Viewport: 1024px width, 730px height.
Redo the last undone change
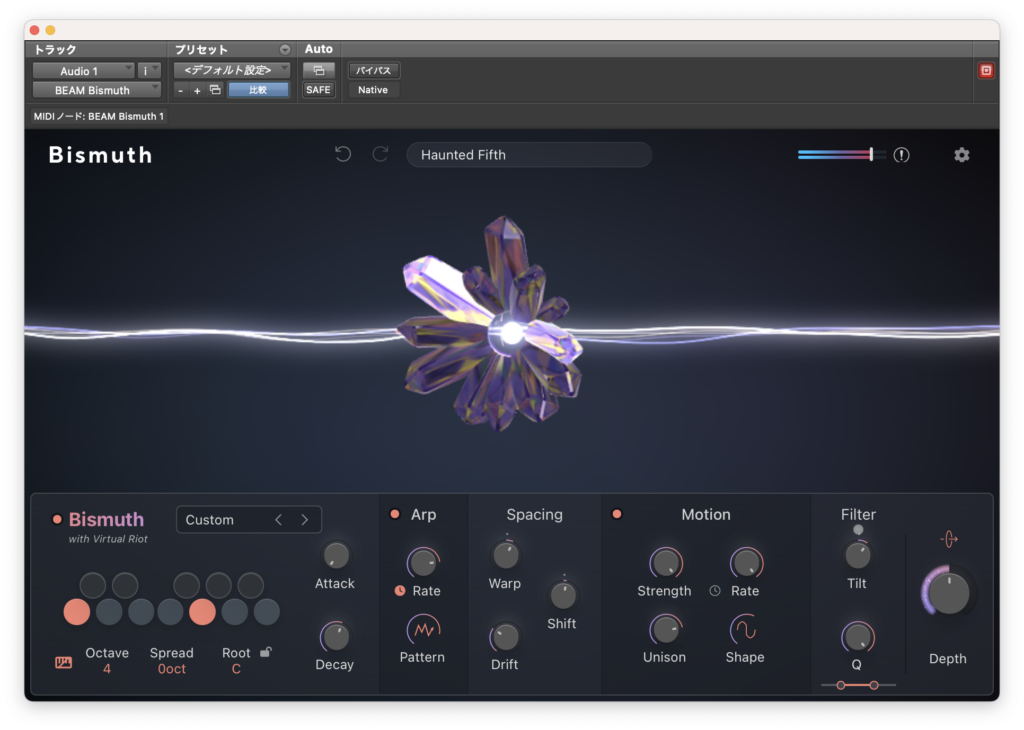click(x=380, y=154)
